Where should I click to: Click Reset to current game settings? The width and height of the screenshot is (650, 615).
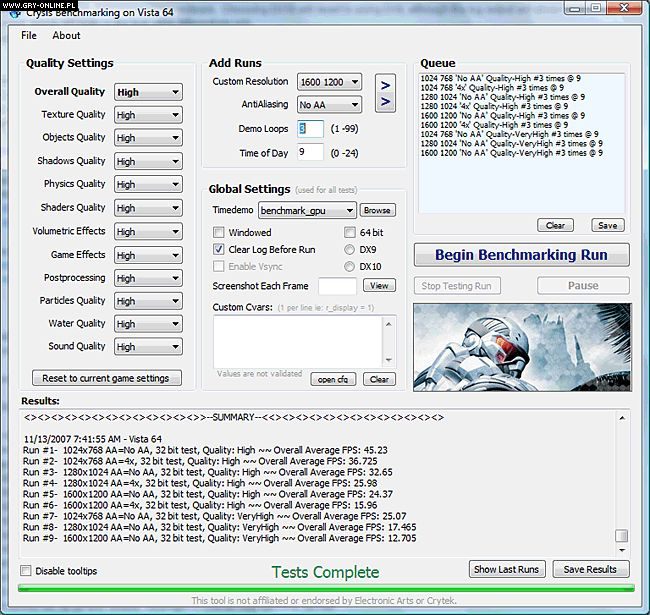tap(106, 378)
